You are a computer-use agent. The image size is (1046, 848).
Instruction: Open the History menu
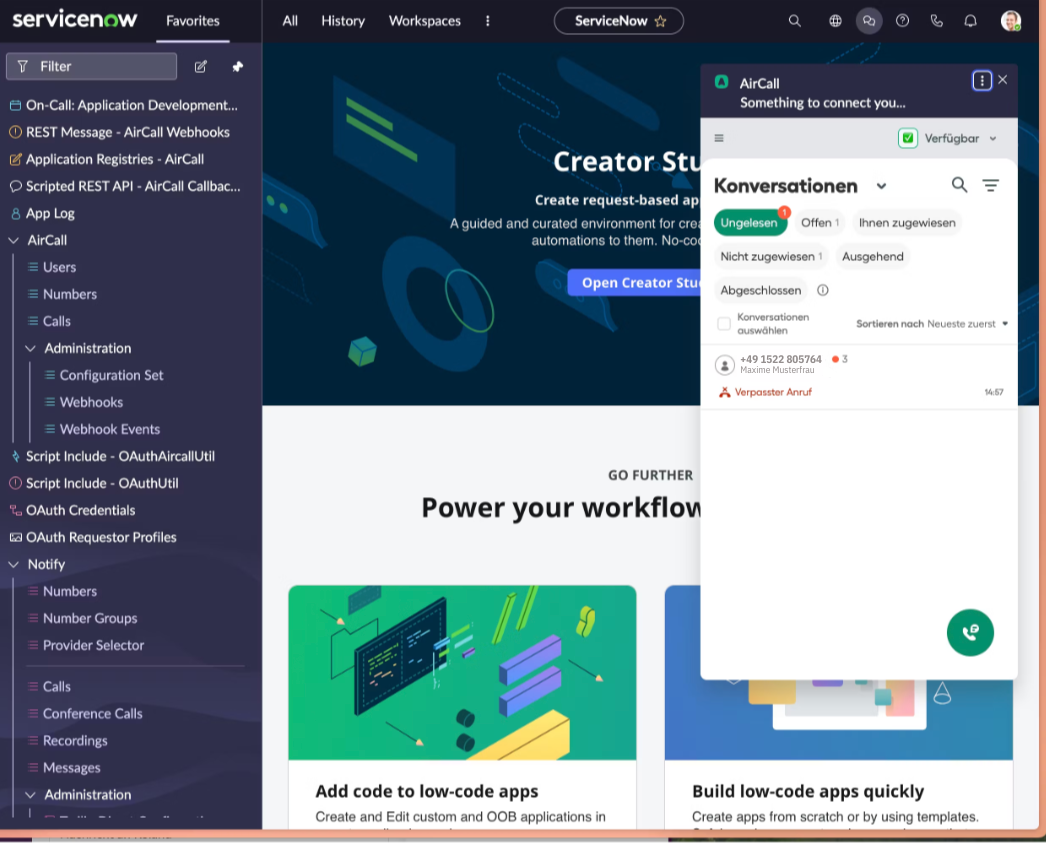(343, 21)
